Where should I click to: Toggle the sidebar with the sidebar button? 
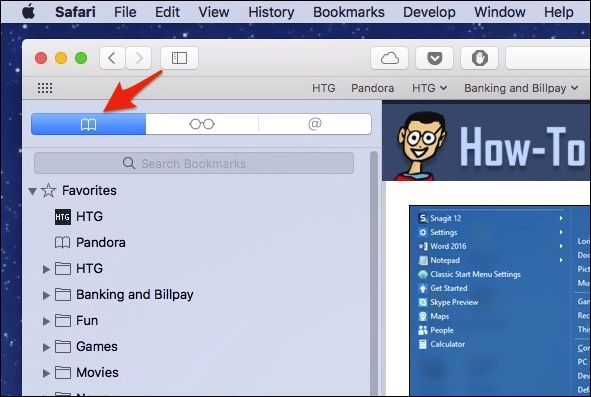[179, 58]
